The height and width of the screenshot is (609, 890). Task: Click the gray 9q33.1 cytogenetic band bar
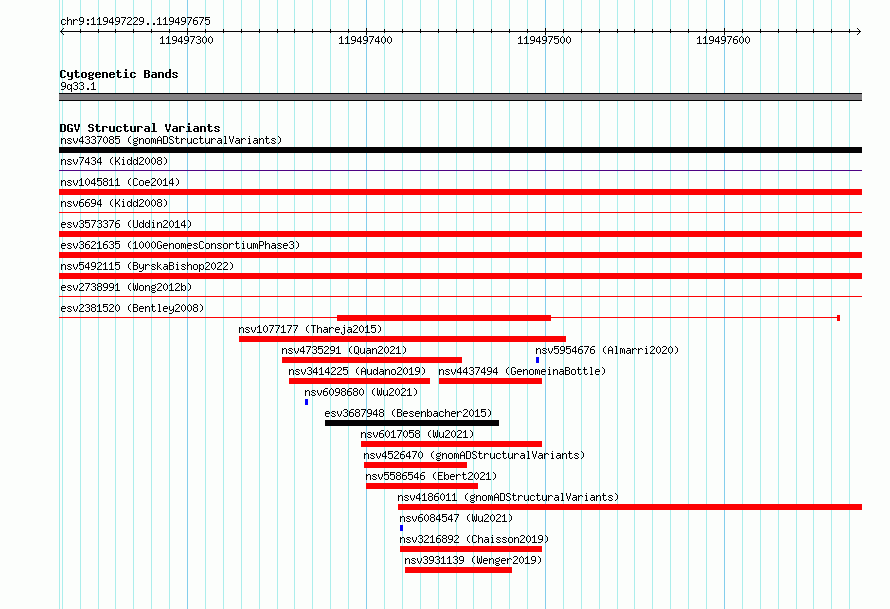pos(460,97)
